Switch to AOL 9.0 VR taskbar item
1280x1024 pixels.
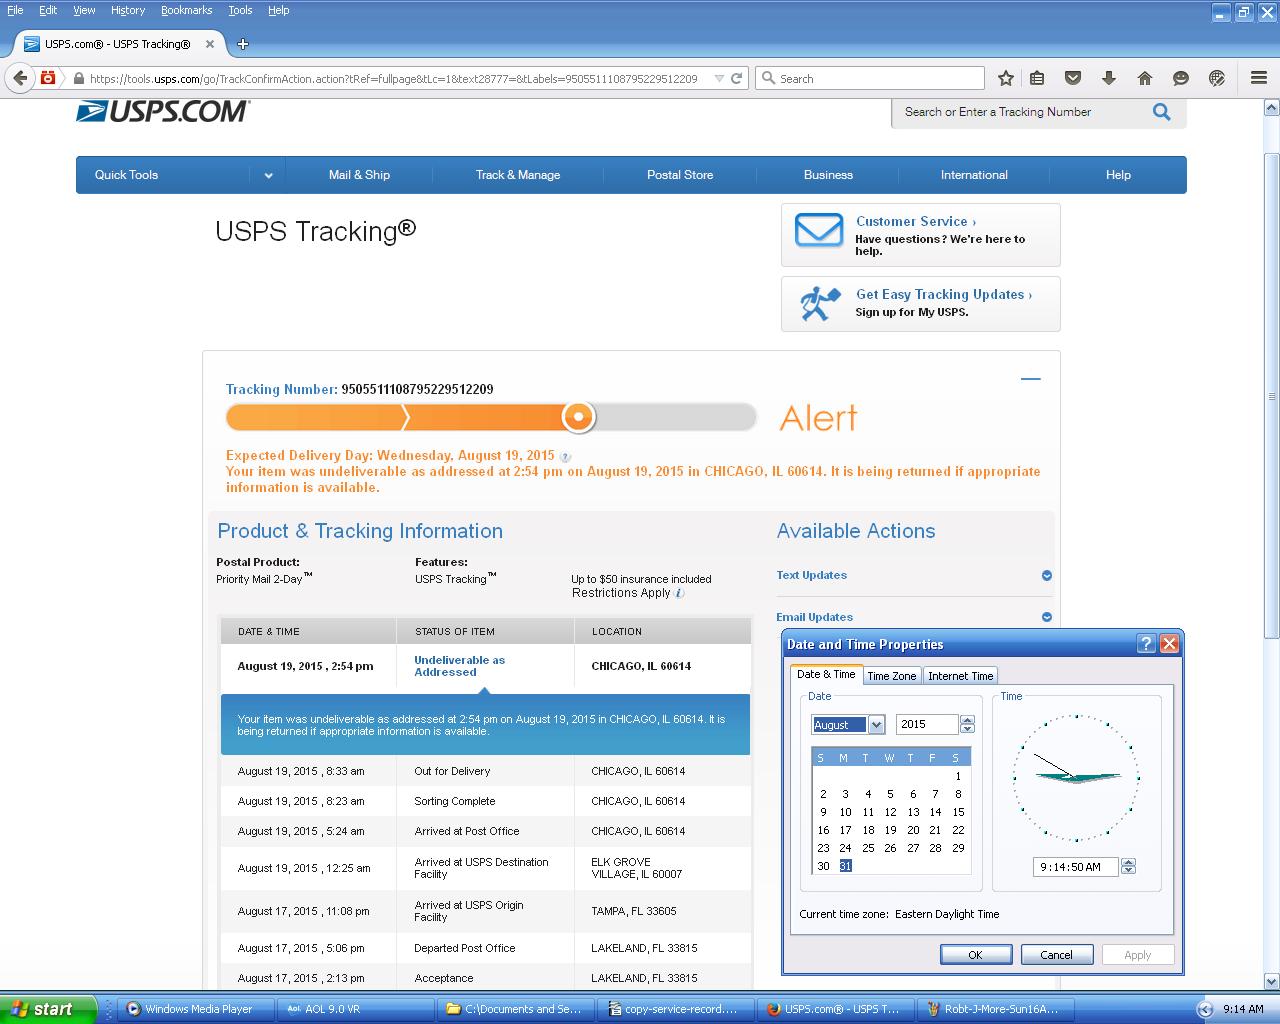(354, 1009)
